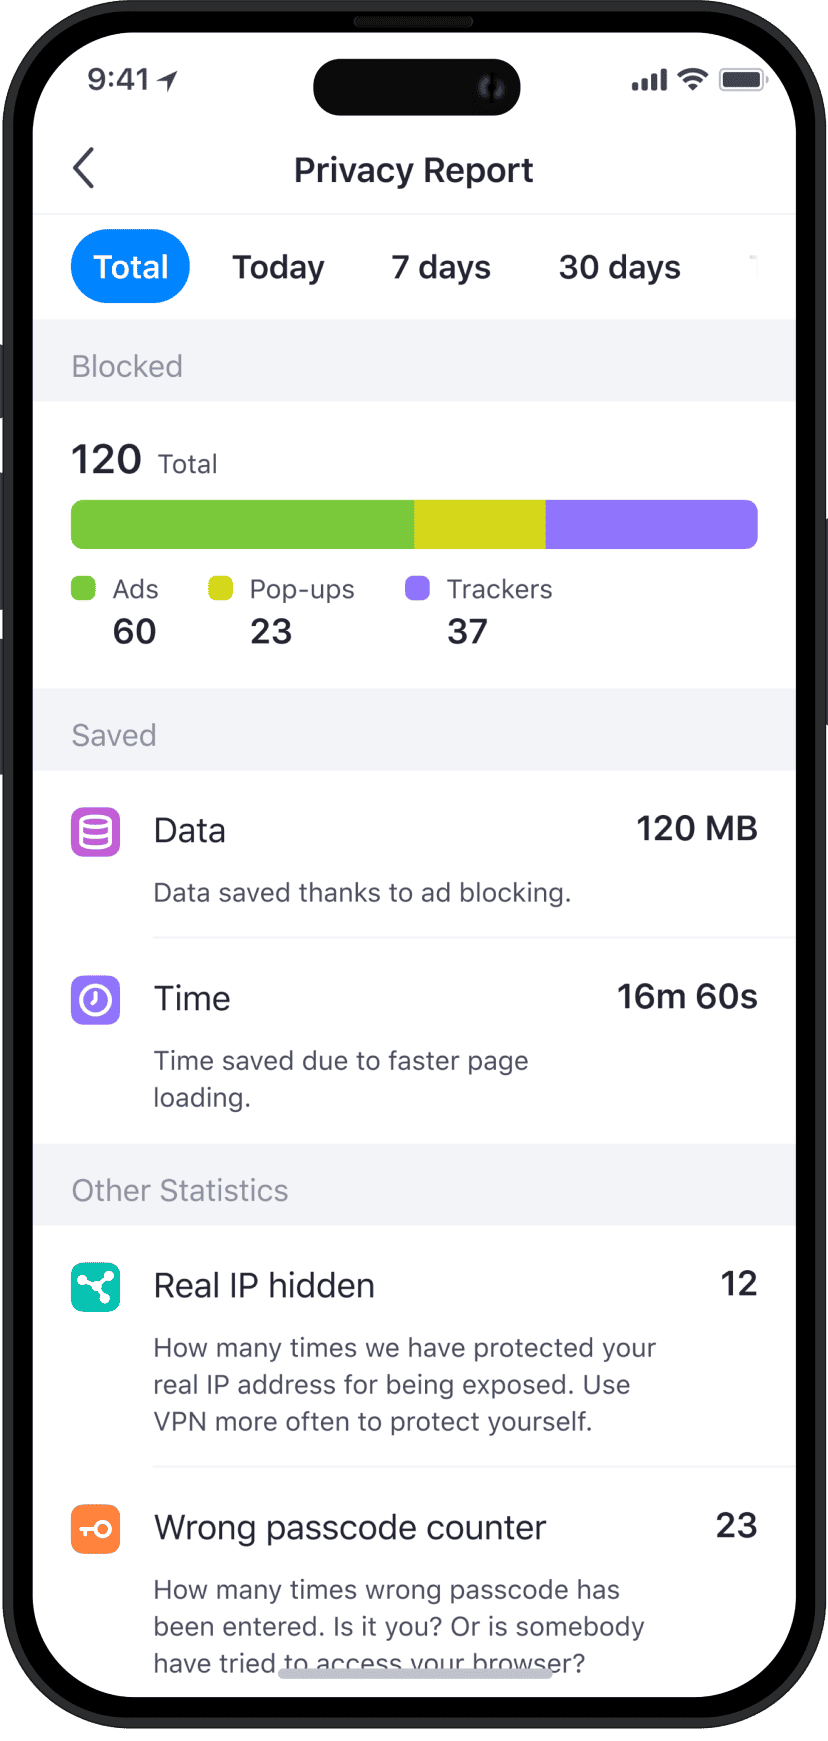828x1741 pixels.
Task: Tap the Time saved clock icon
Action: [95, 1000]
